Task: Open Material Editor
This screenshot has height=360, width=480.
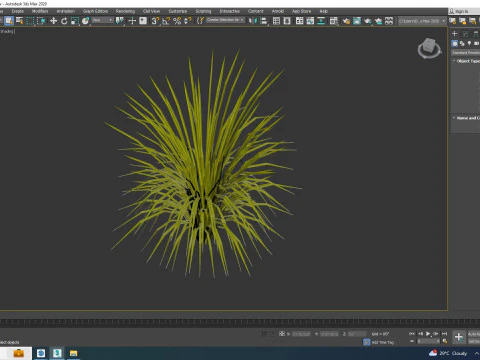Action: pyautogui.click(x=334, y=21)
